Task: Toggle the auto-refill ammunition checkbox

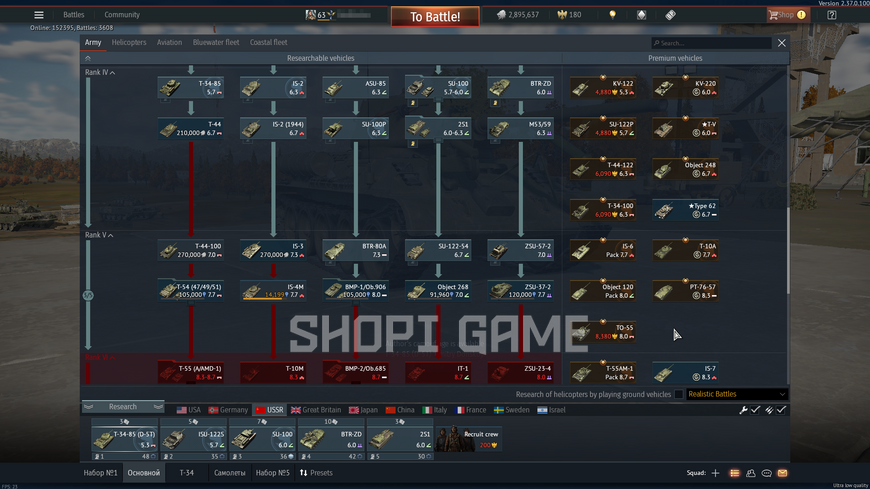Action: coord(781,410)
